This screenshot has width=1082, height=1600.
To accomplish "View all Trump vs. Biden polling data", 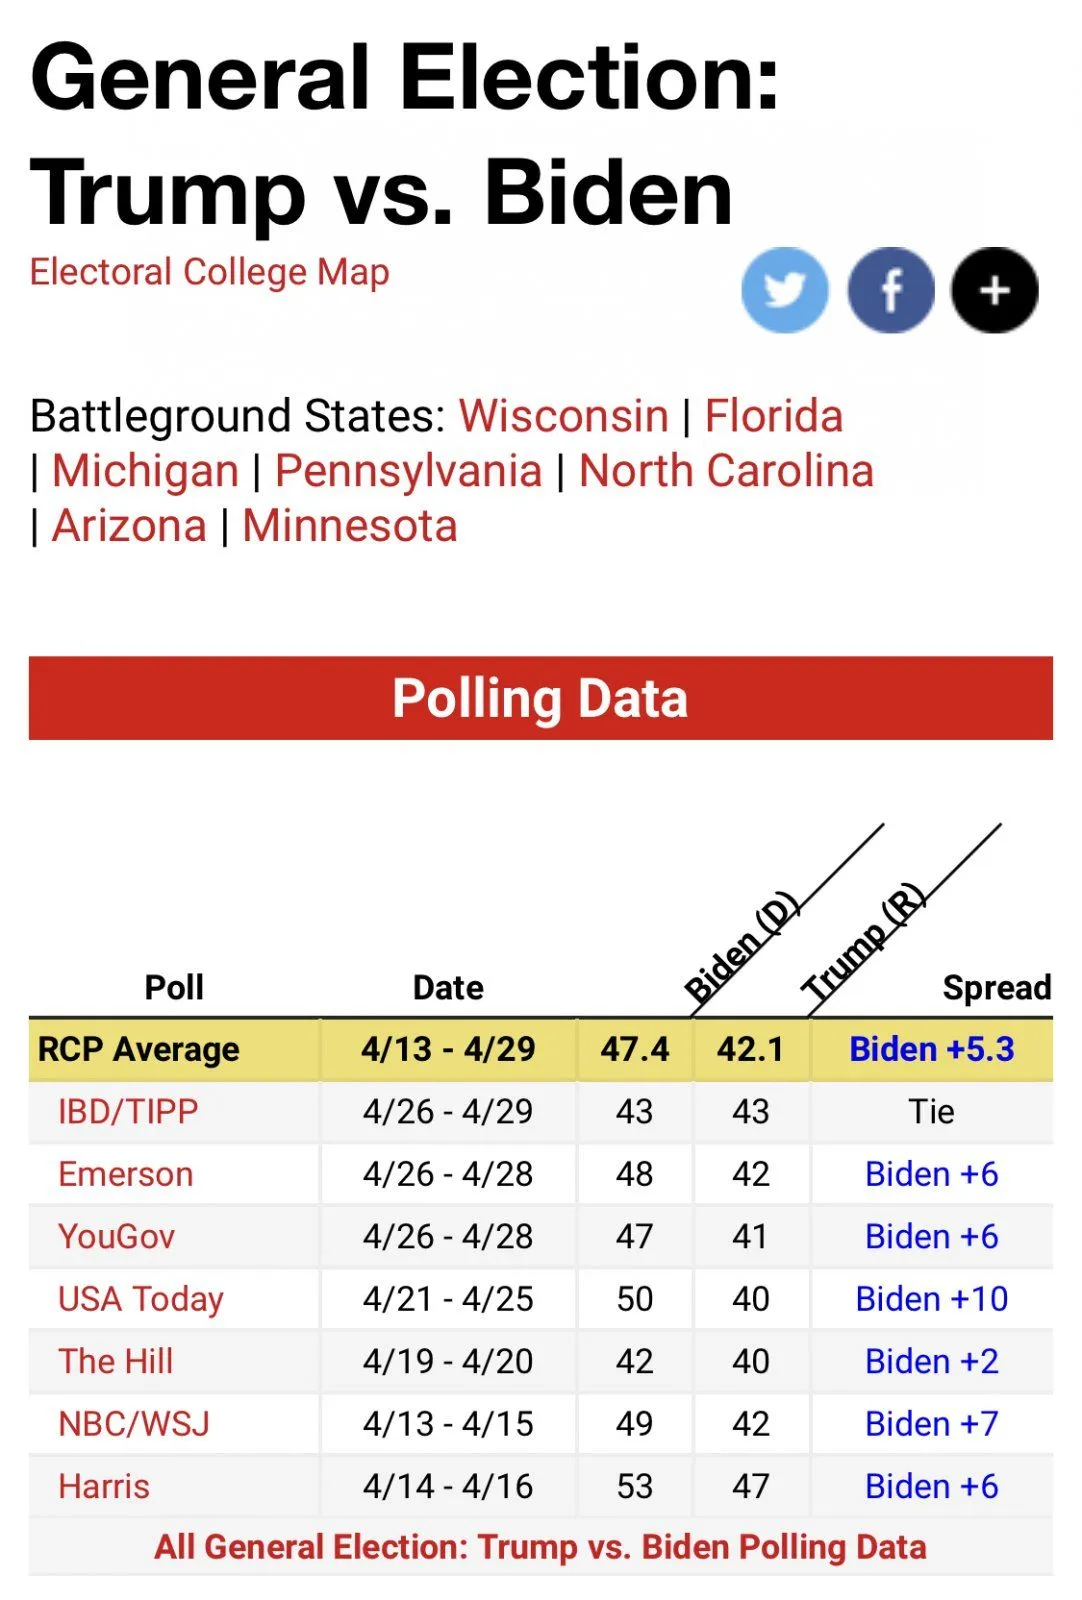I will 540,1547.
